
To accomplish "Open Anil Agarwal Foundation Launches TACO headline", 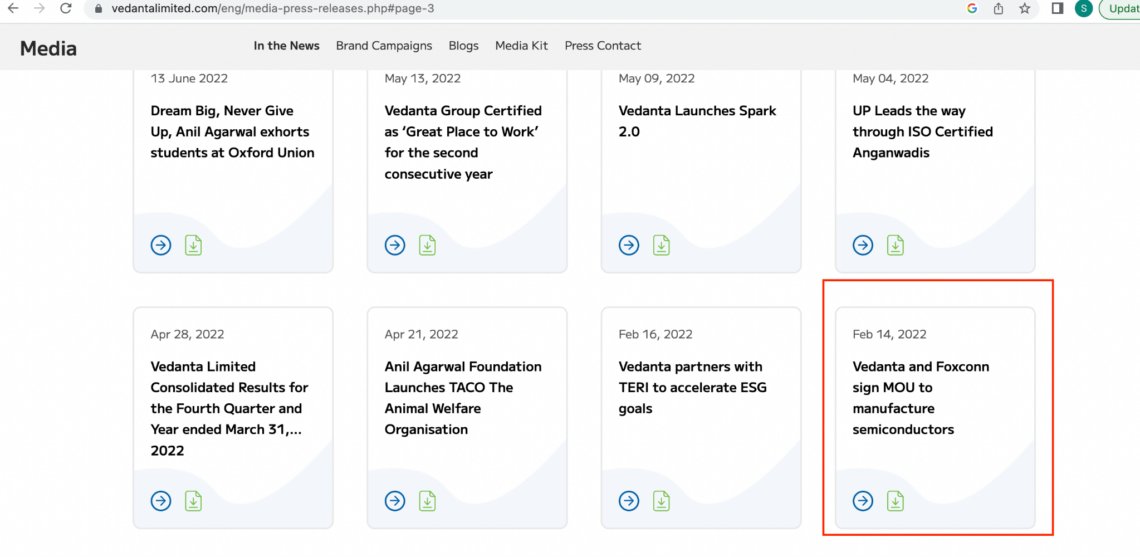I will point(463,398).
